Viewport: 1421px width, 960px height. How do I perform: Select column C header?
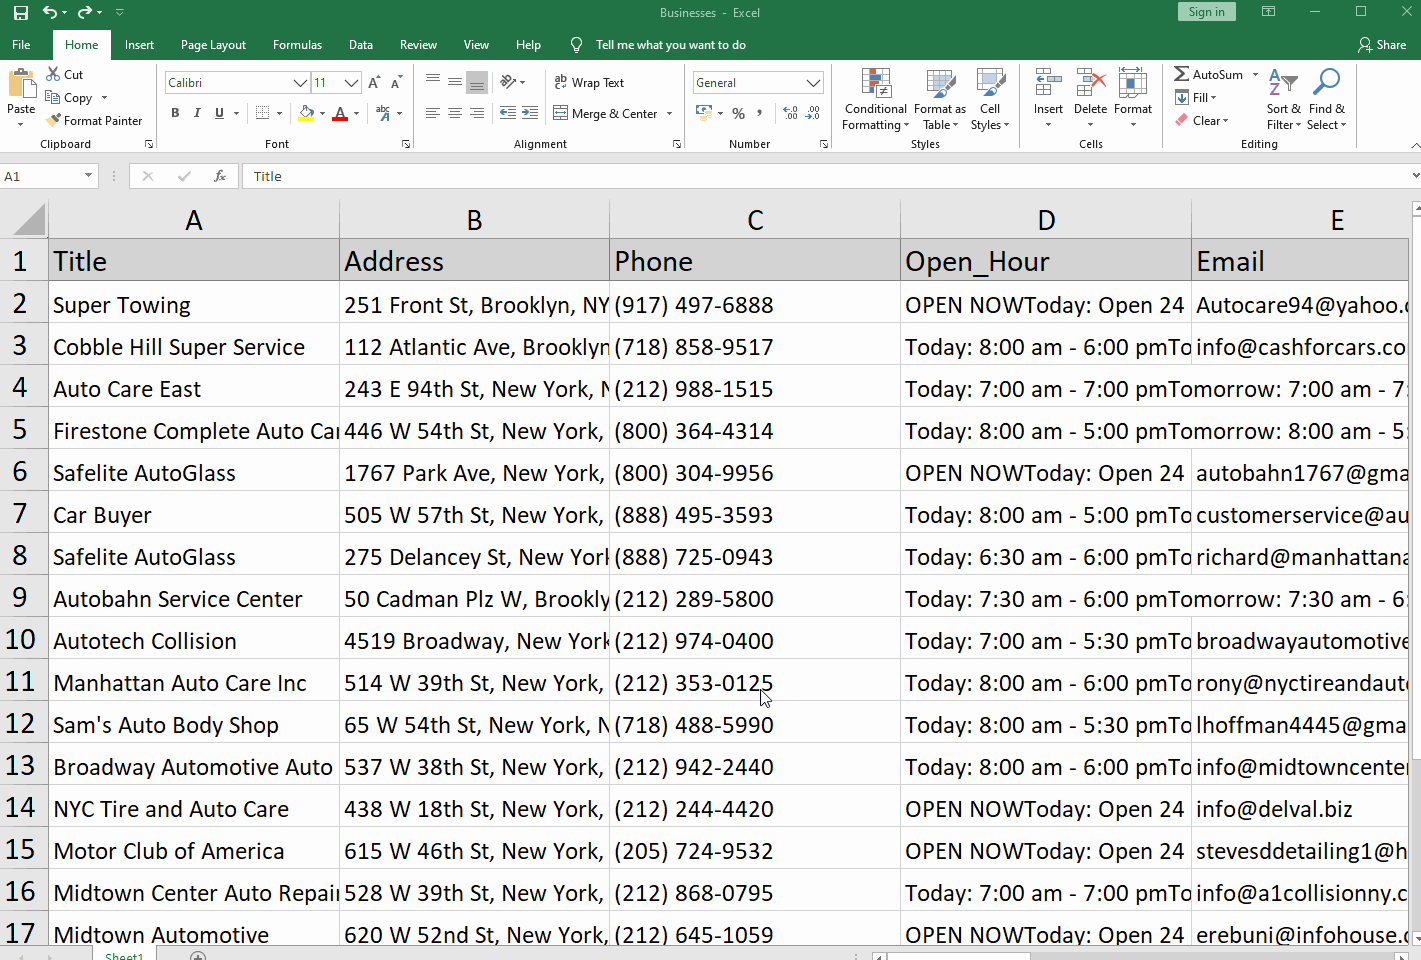(755, 220)
